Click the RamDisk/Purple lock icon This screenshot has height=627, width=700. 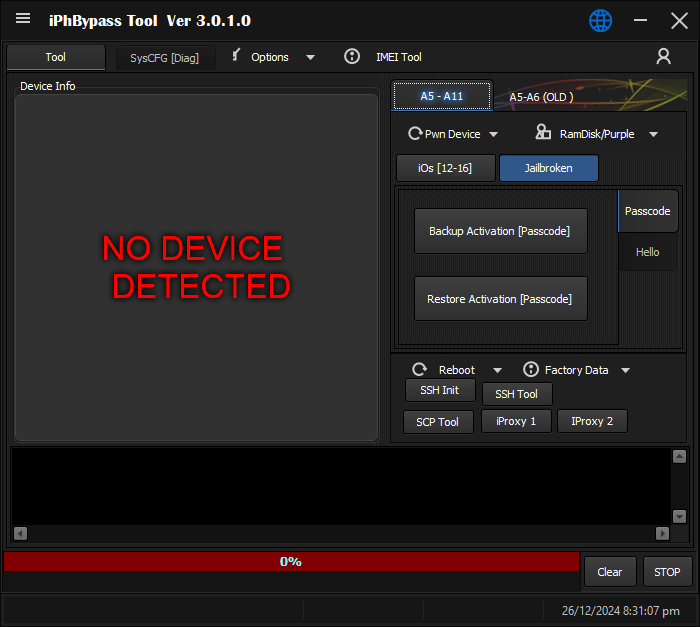[x=543, y=132]
